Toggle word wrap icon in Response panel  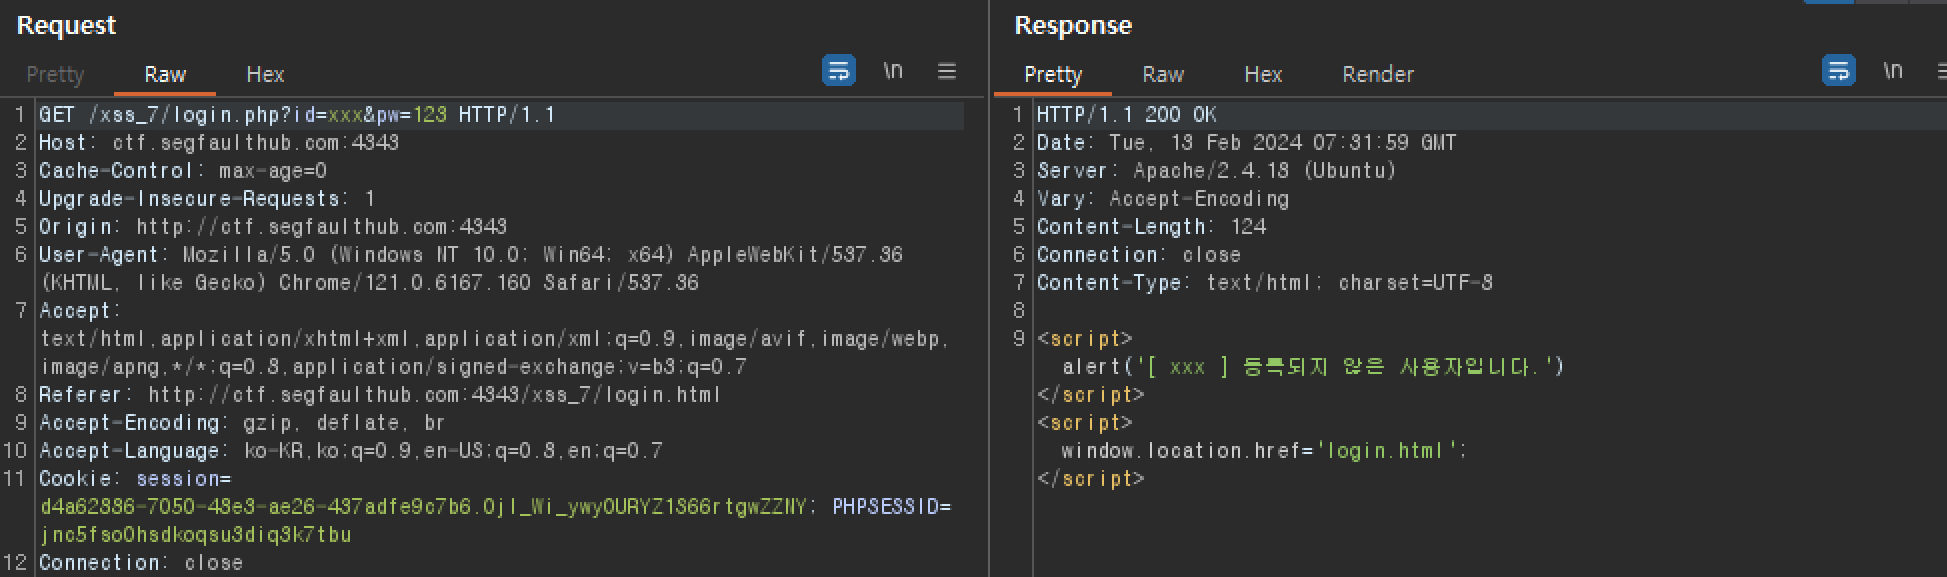pos(1838,71)
